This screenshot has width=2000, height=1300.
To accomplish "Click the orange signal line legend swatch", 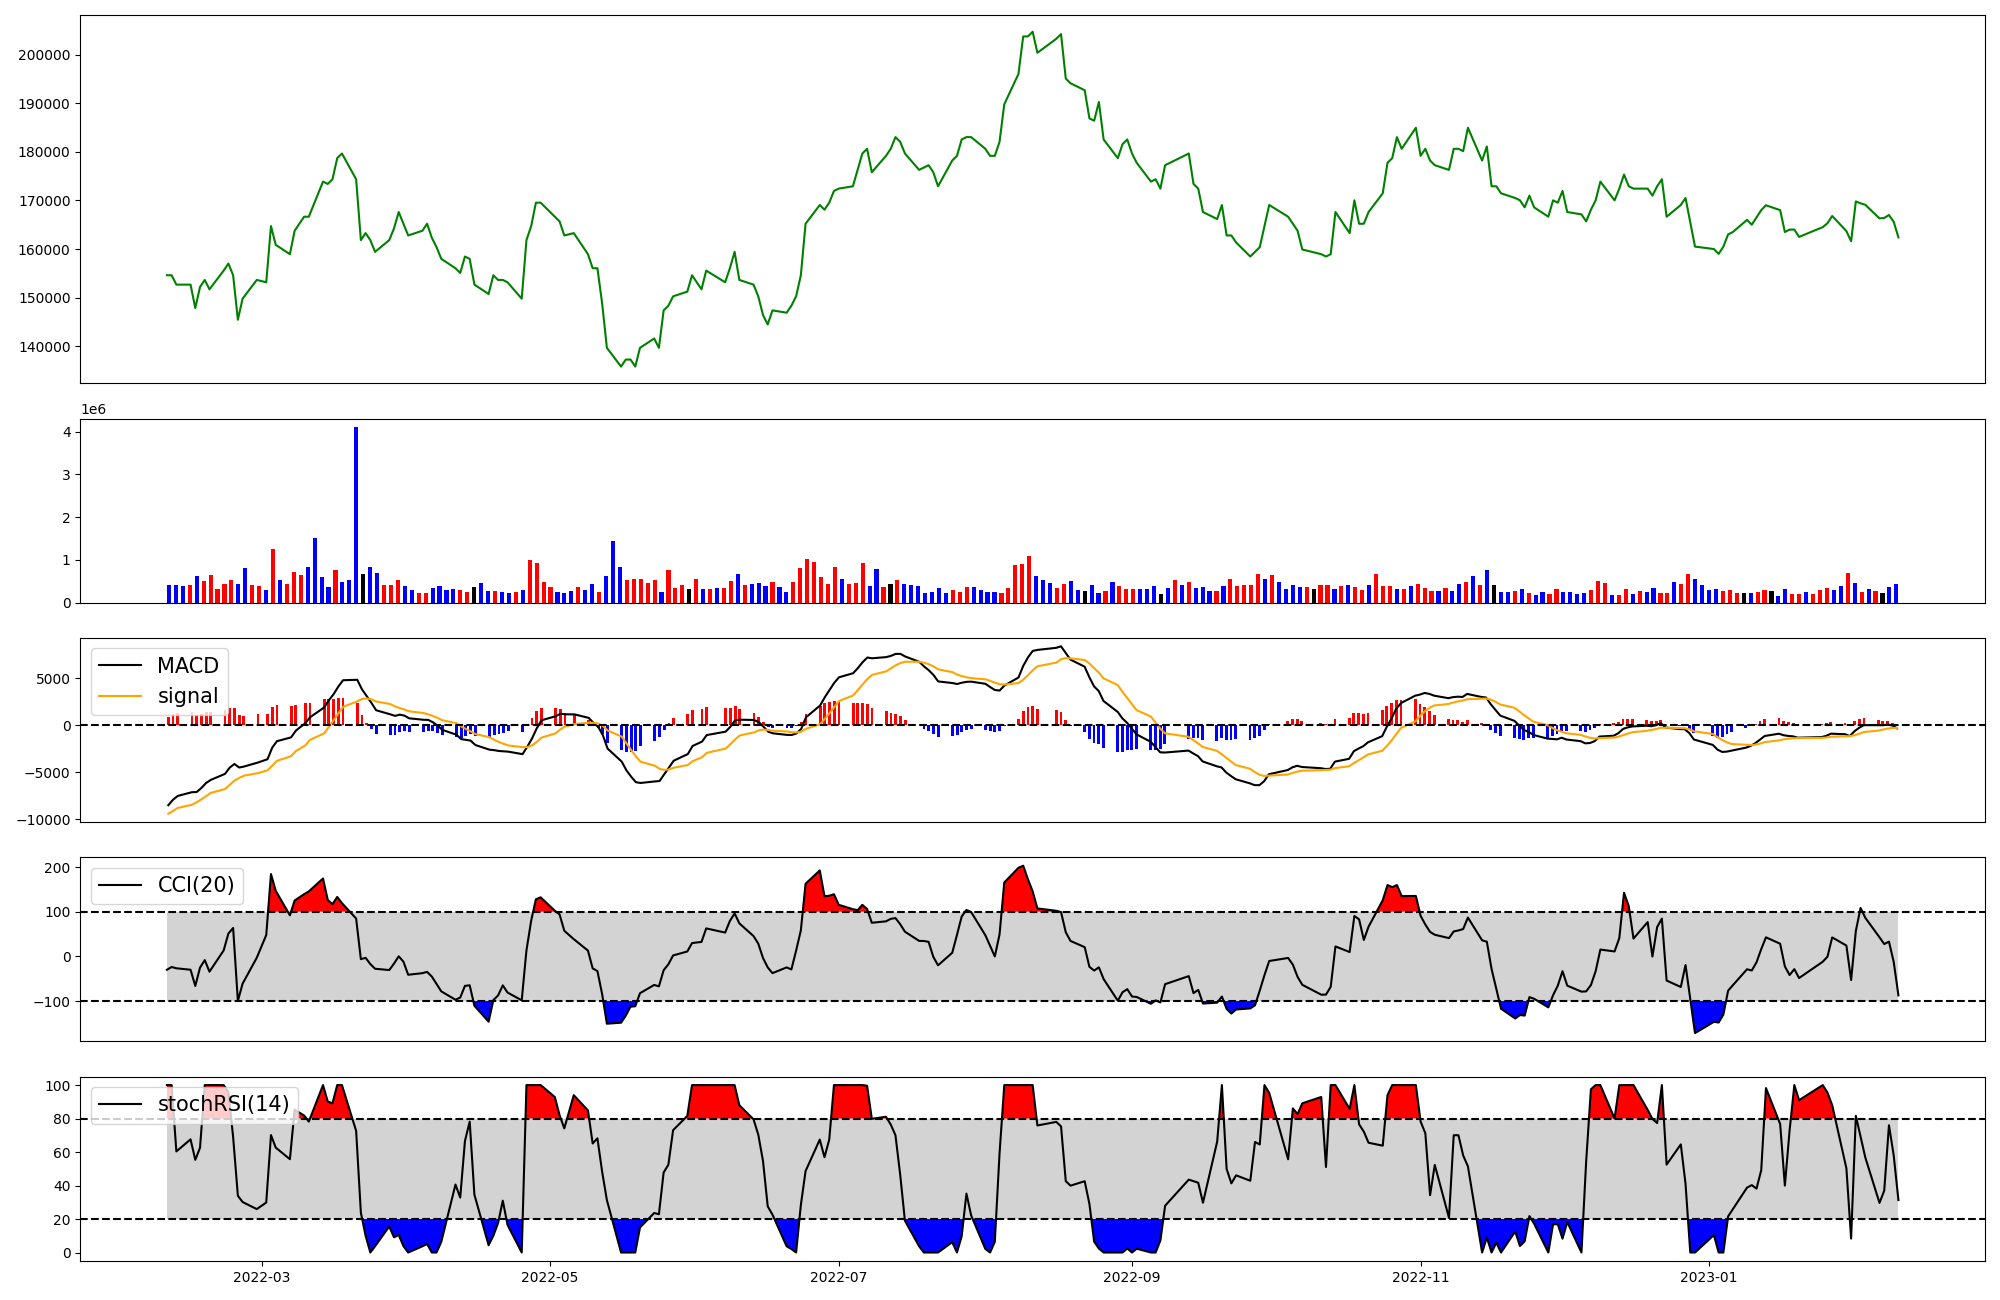I will pos(121,696).
